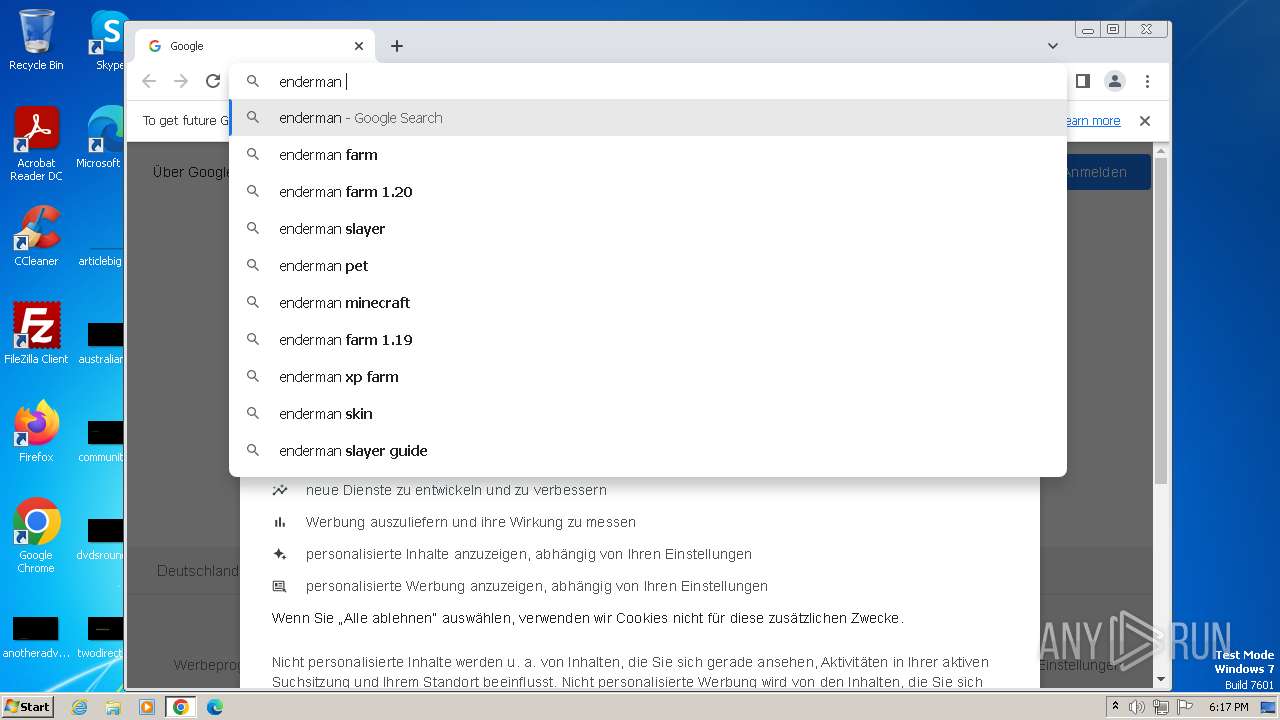Open Windows Media Player in taskbar
This screenshot has height=720, width=1280.
click(x=146, y=707)
